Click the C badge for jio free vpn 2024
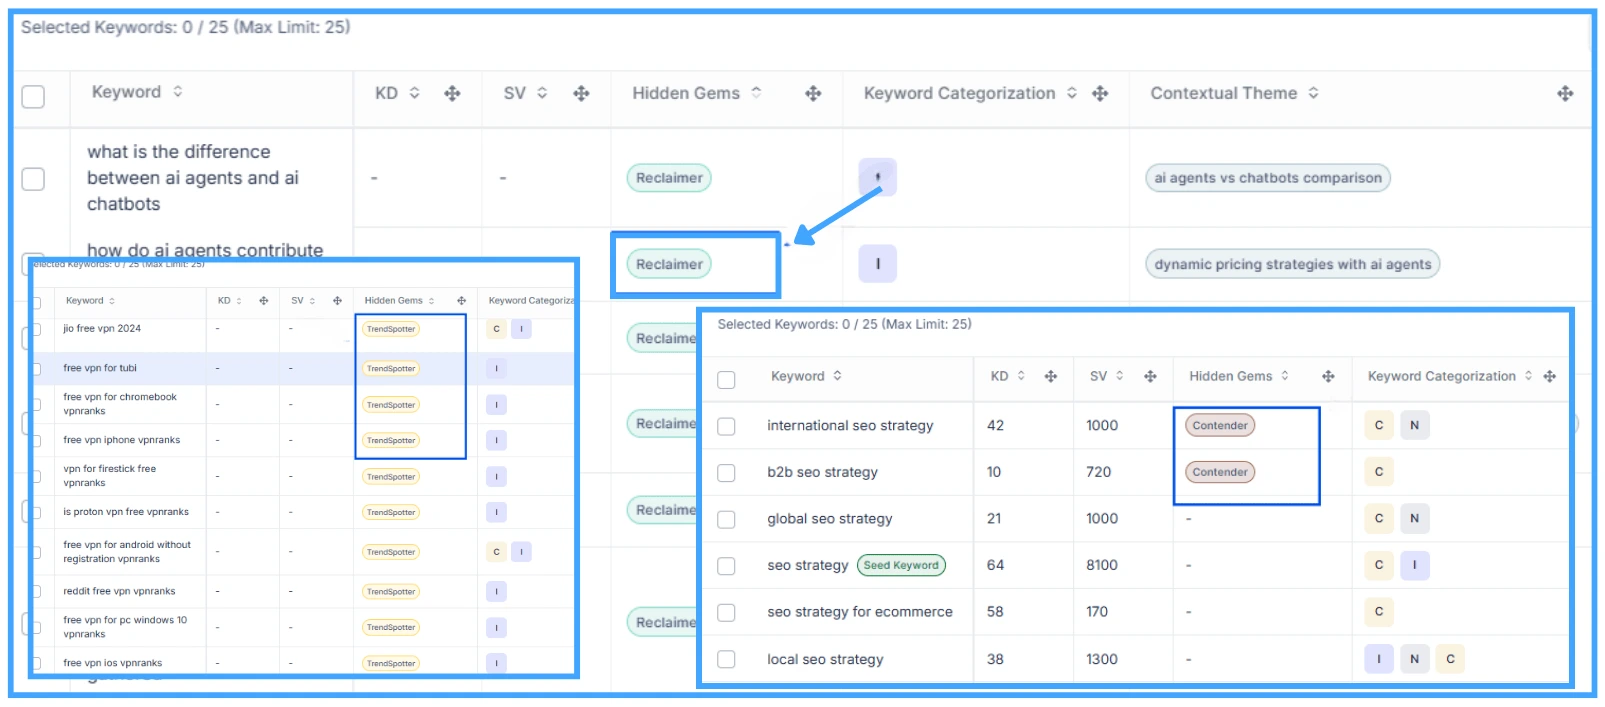The height and width of the screenshot is (707, 1605). click(x=496, y=329)
